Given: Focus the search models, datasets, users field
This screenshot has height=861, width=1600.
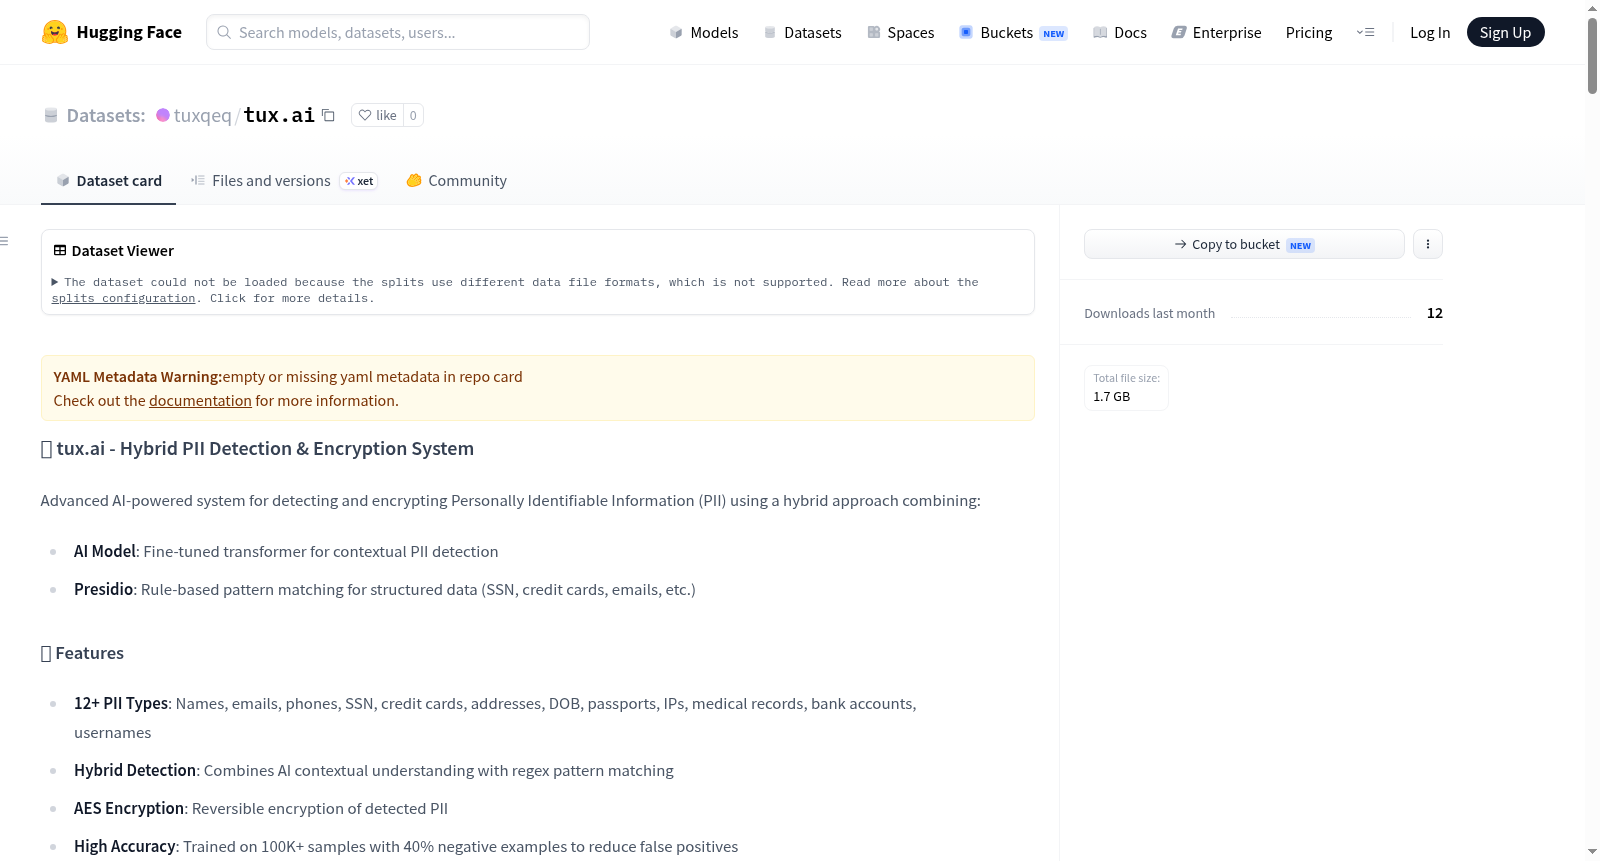Looking at the screenshot, I should coord(398,32).
